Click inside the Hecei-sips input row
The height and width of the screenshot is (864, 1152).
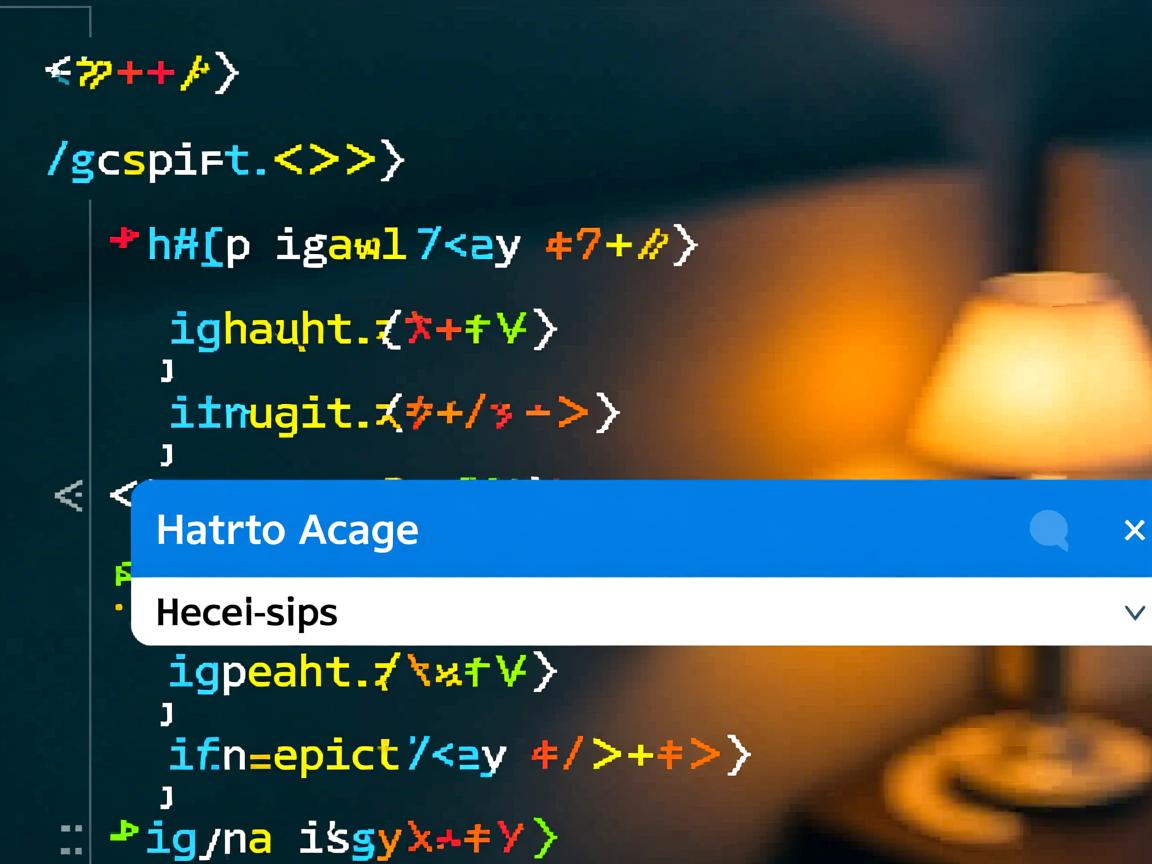tap(600, 612)
